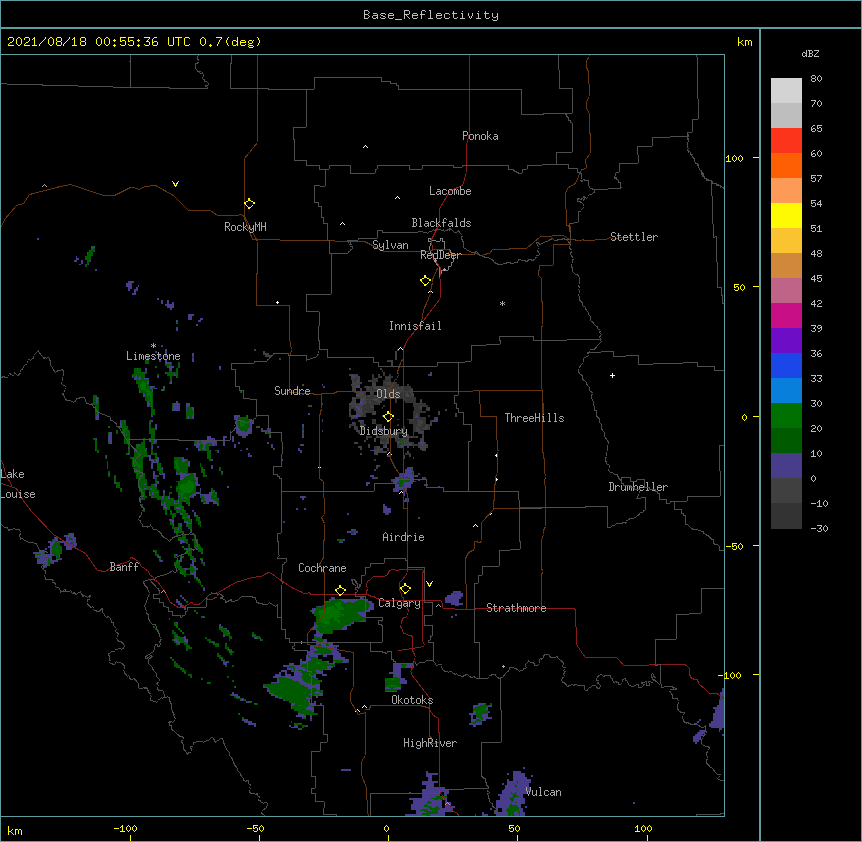Click the 80 value on dBZ scale
Screen dimensions: 862x842
tap(816, 78)
